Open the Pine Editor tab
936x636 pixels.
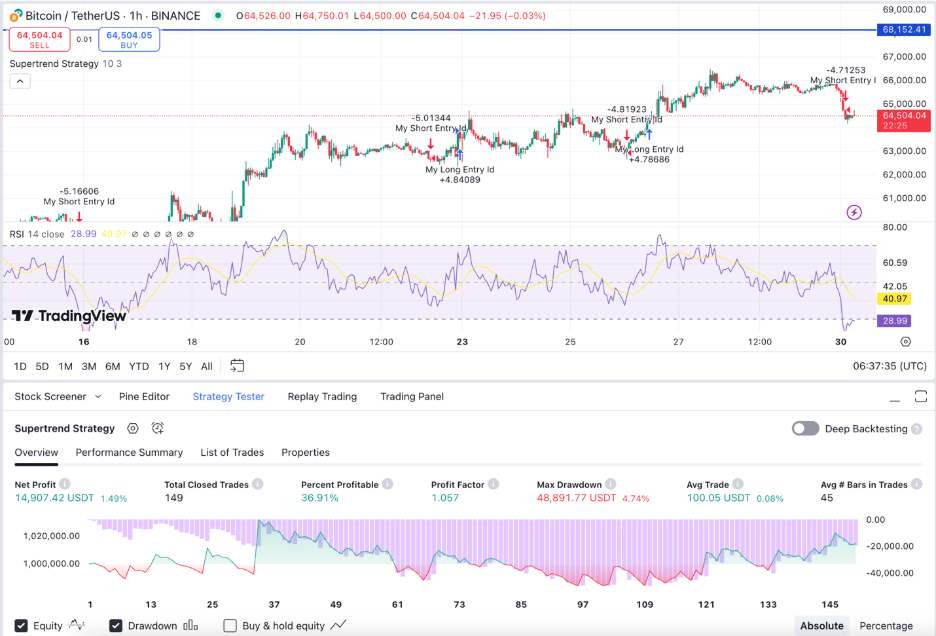click(144, 396)
